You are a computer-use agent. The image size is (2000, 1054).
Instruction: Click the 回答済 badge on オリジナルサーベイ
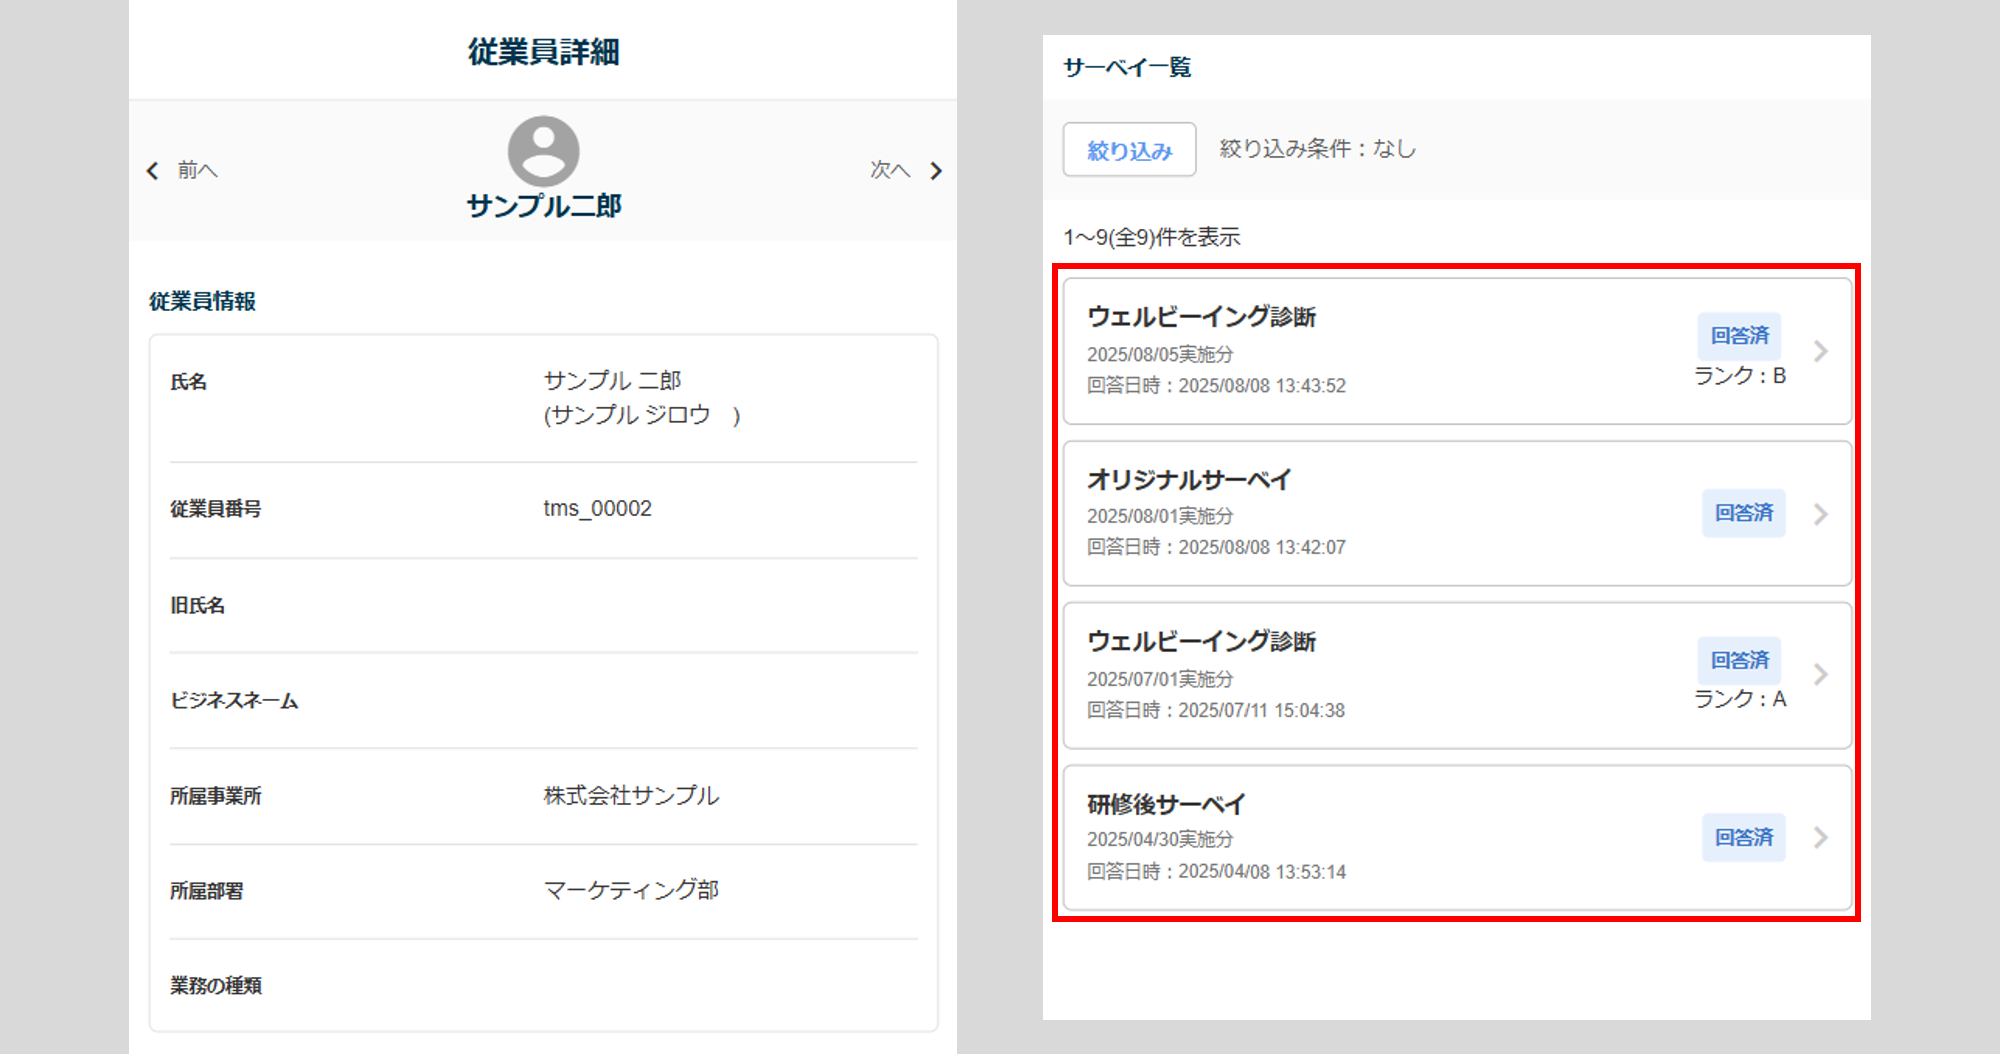click(1743, 513)
